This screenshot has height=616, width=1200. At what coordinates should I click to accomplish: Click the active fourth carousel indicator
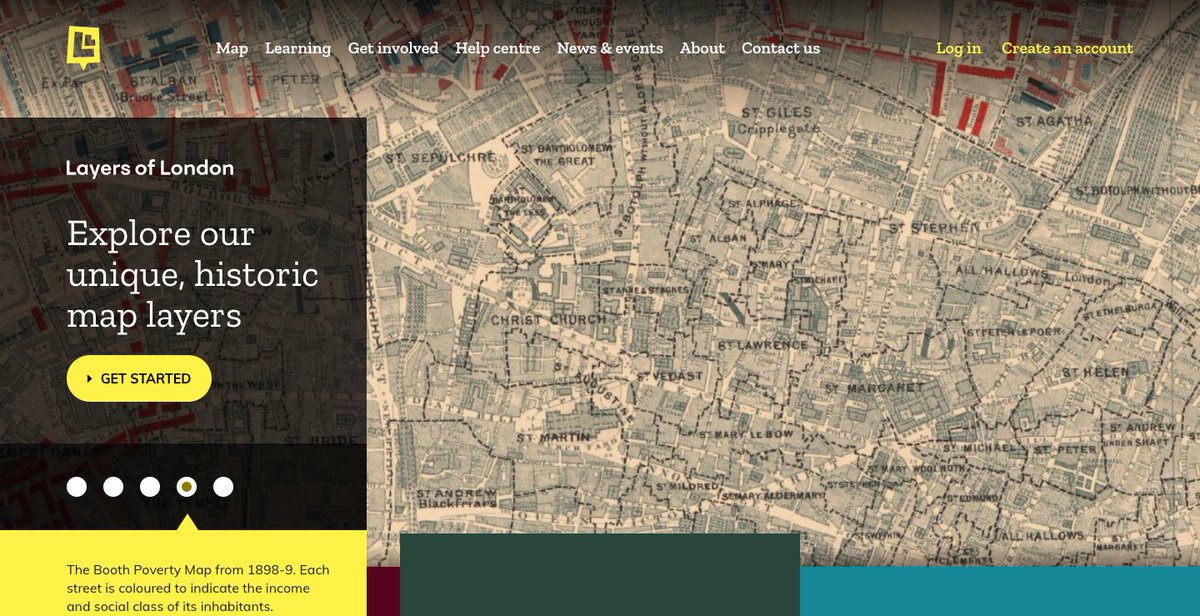click(x=186, y=486)
